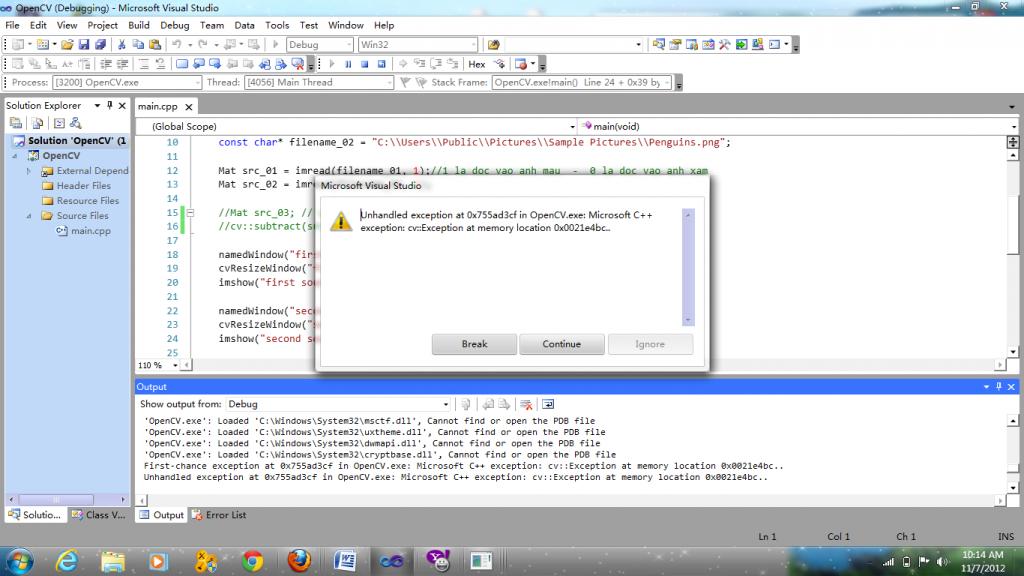Click the Save All toolbar icon

pos(100,45)
